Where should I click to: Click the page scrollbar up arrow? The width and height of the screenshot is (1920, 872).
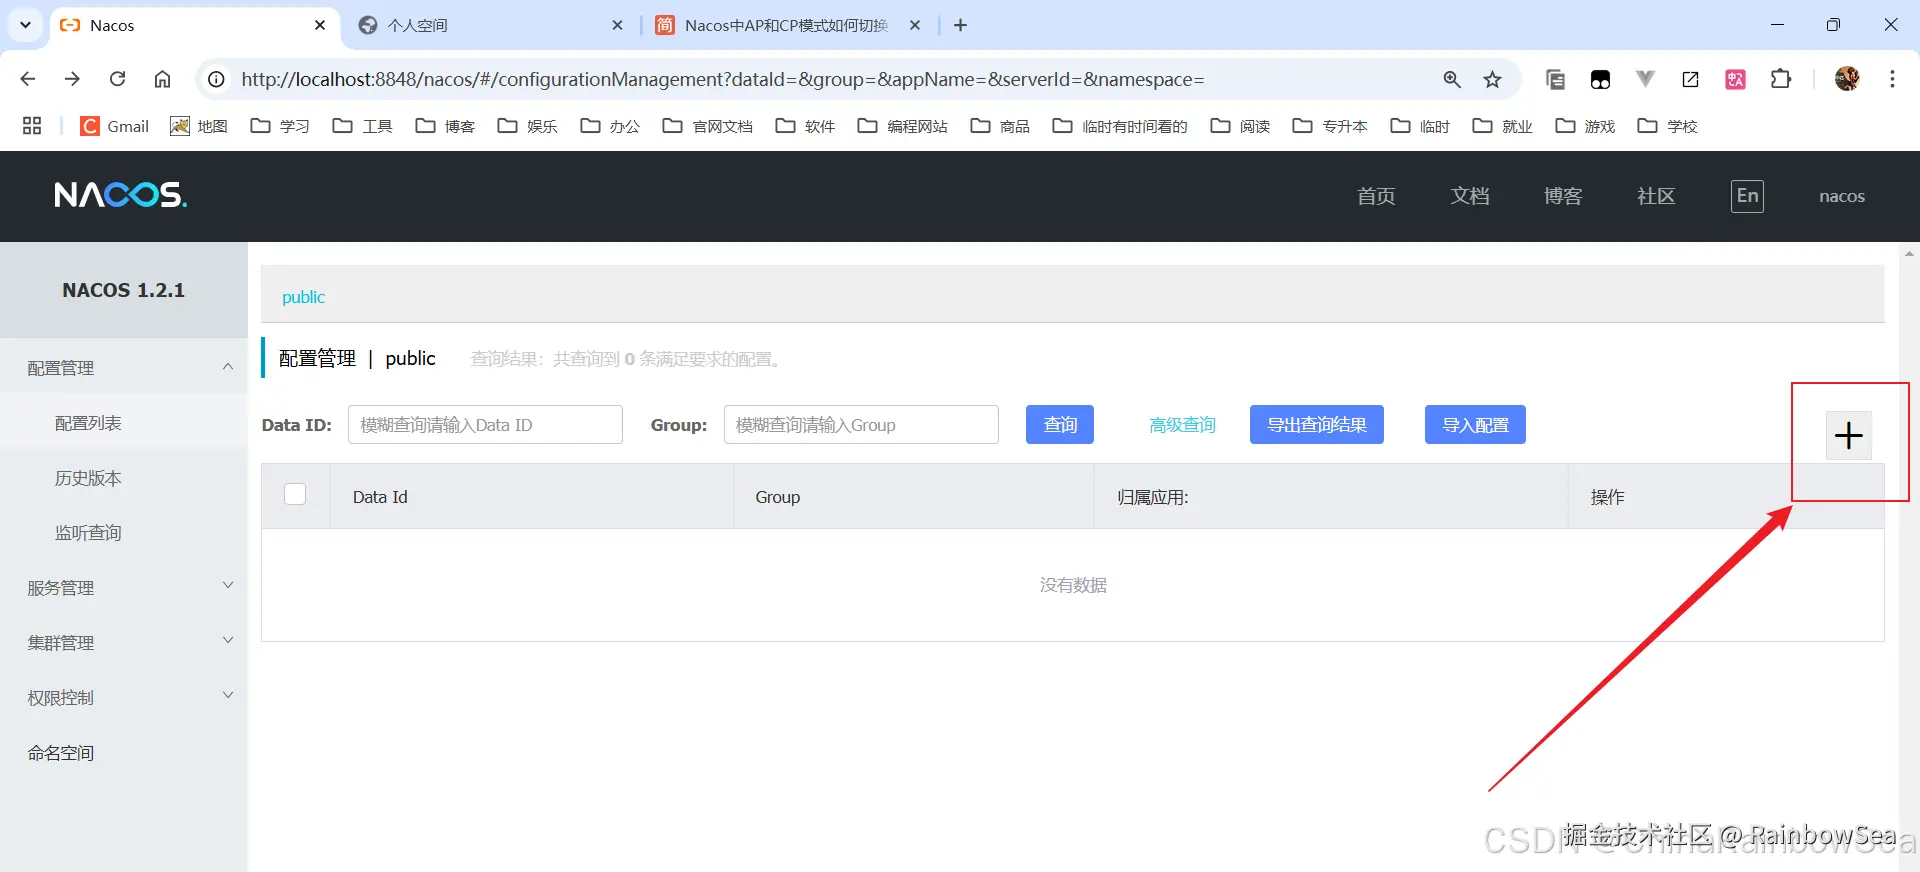click(x=1909, y=254)
